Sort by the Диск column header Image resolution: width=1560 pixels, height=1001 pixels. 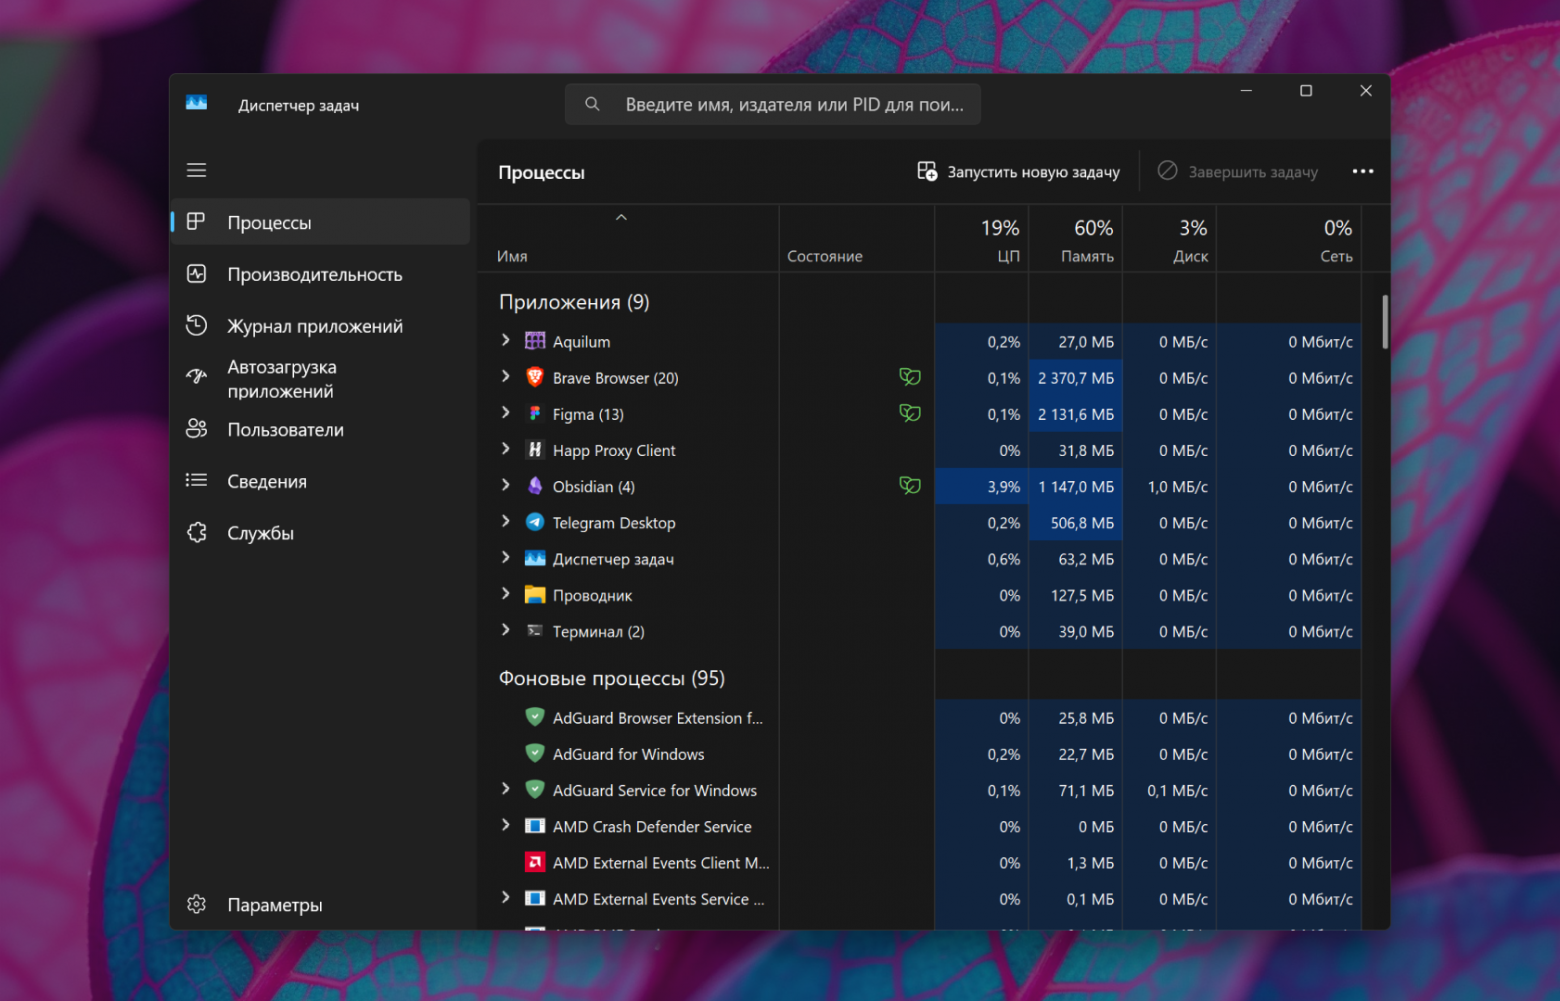[x=1169, y=240]
